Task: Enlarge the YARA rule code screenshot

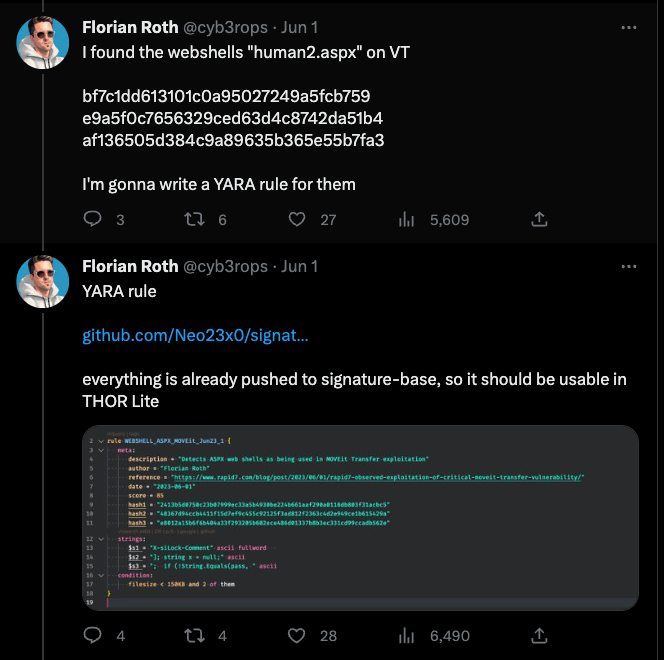Action: coord(360,518)
